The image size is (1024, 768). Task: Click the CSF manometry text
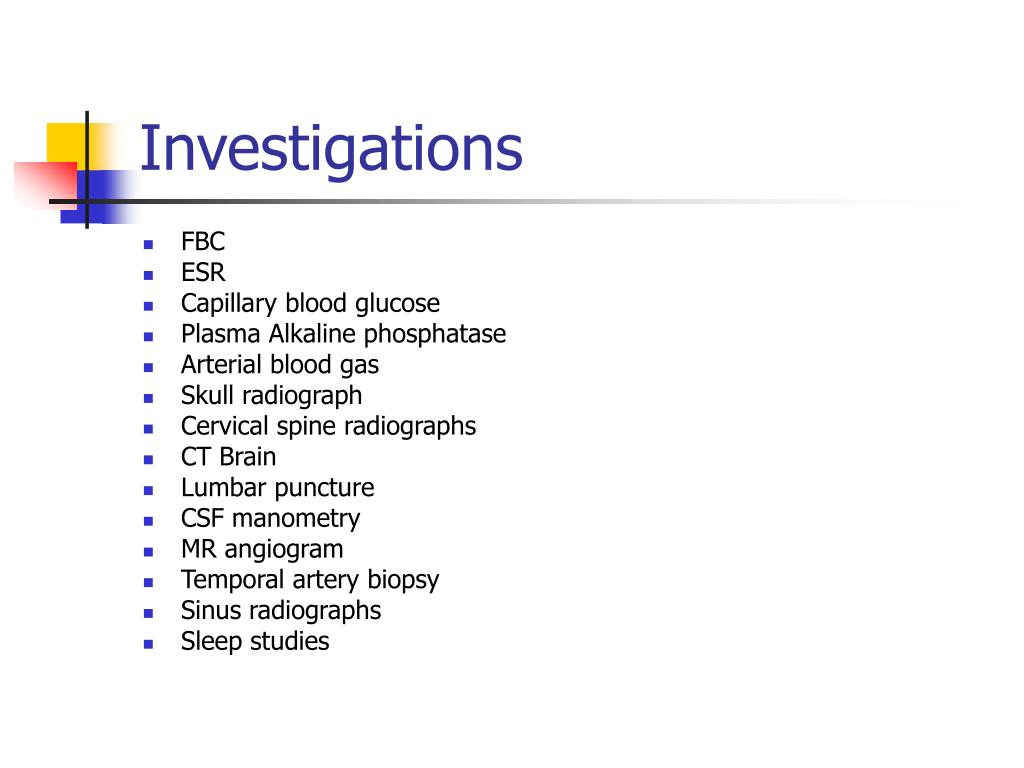click(x=270, y=519)
